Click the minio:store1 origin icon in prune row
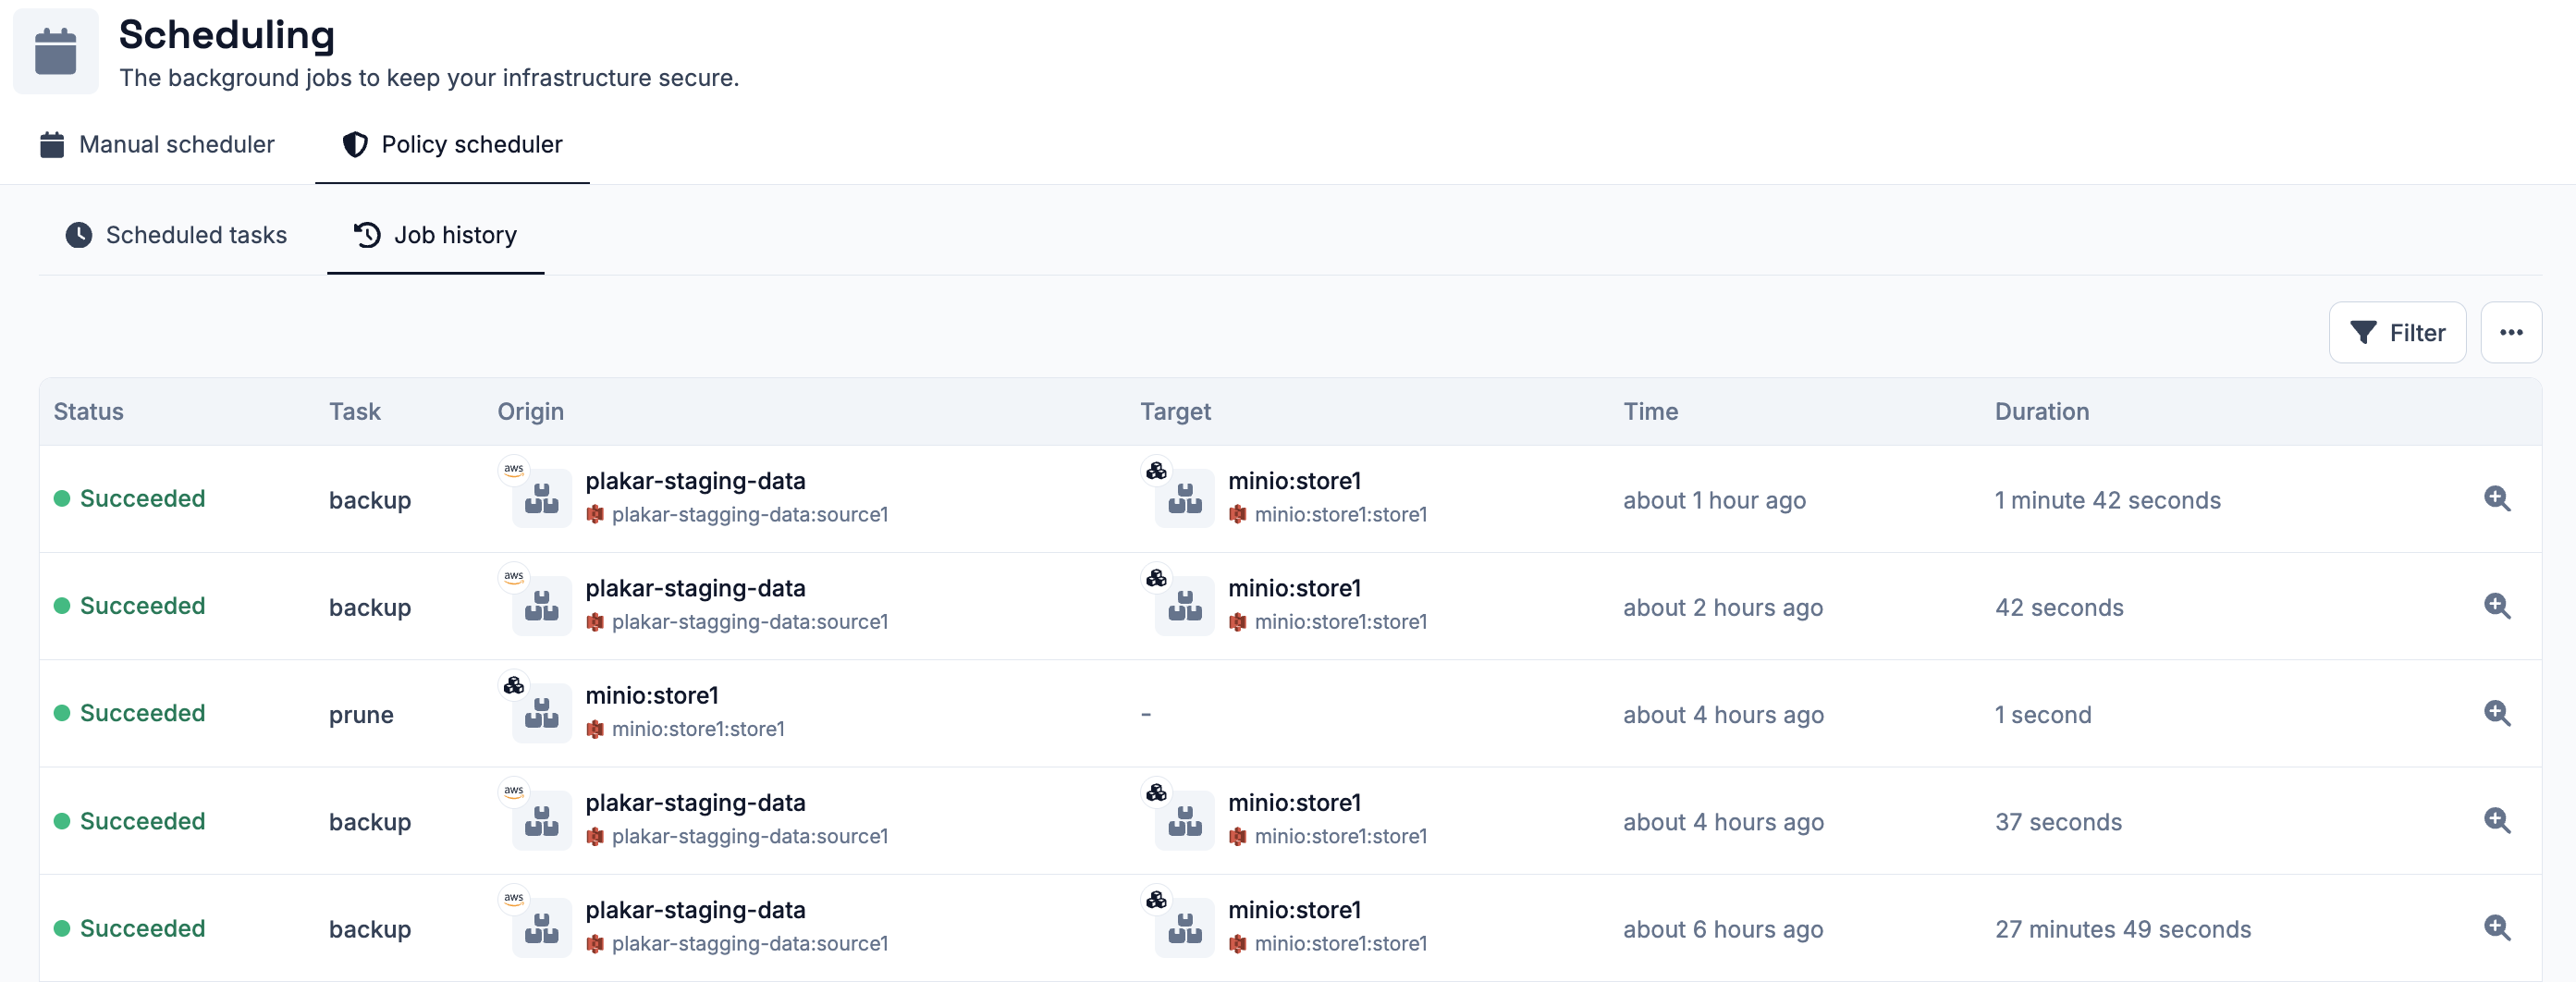This screenshot has width=2576, height=982. coord(541,712)
